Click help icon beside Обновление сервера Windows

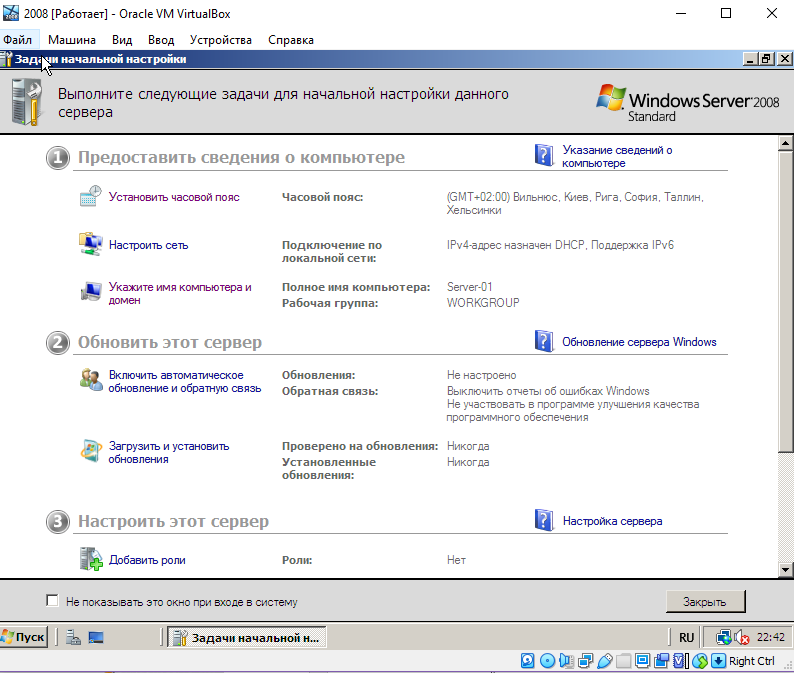point(544,341)
